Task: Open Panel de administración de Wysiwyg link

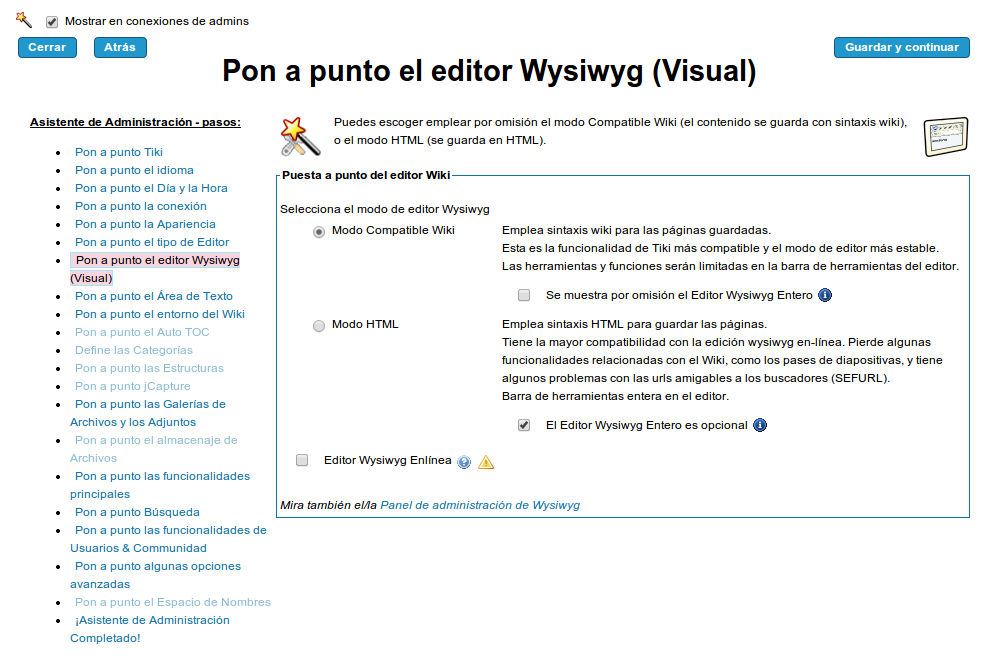Action: [480, 505]
